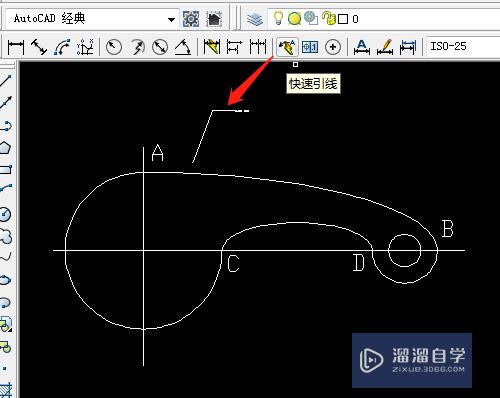Viewport: 500px width, 398px height.
Task: Click the Dimension Edit tool
Action: coord(362,47)
